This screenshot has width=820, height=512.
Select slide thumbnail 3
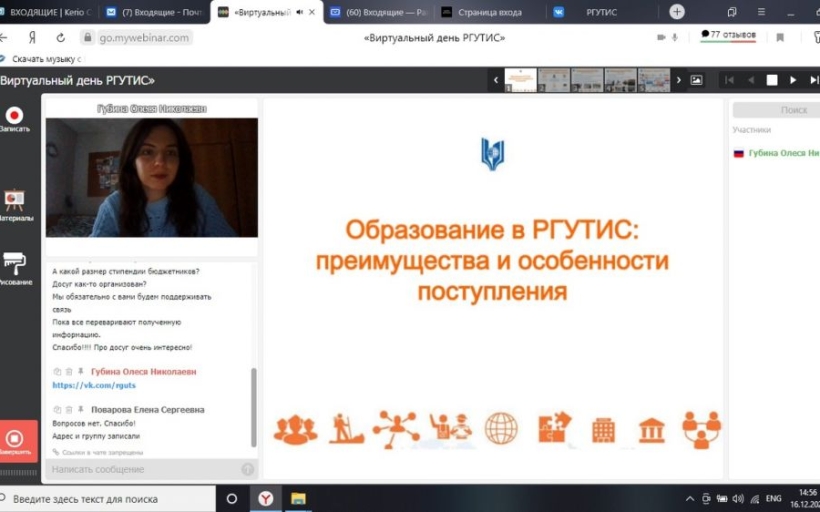(x=587, y=80)
